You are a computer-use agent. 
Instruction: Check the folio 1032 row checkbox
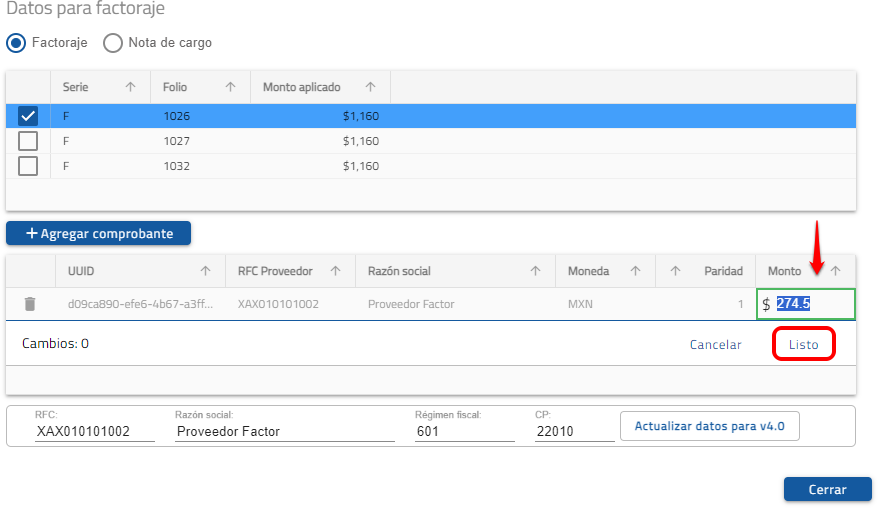(x=28, y=166)
